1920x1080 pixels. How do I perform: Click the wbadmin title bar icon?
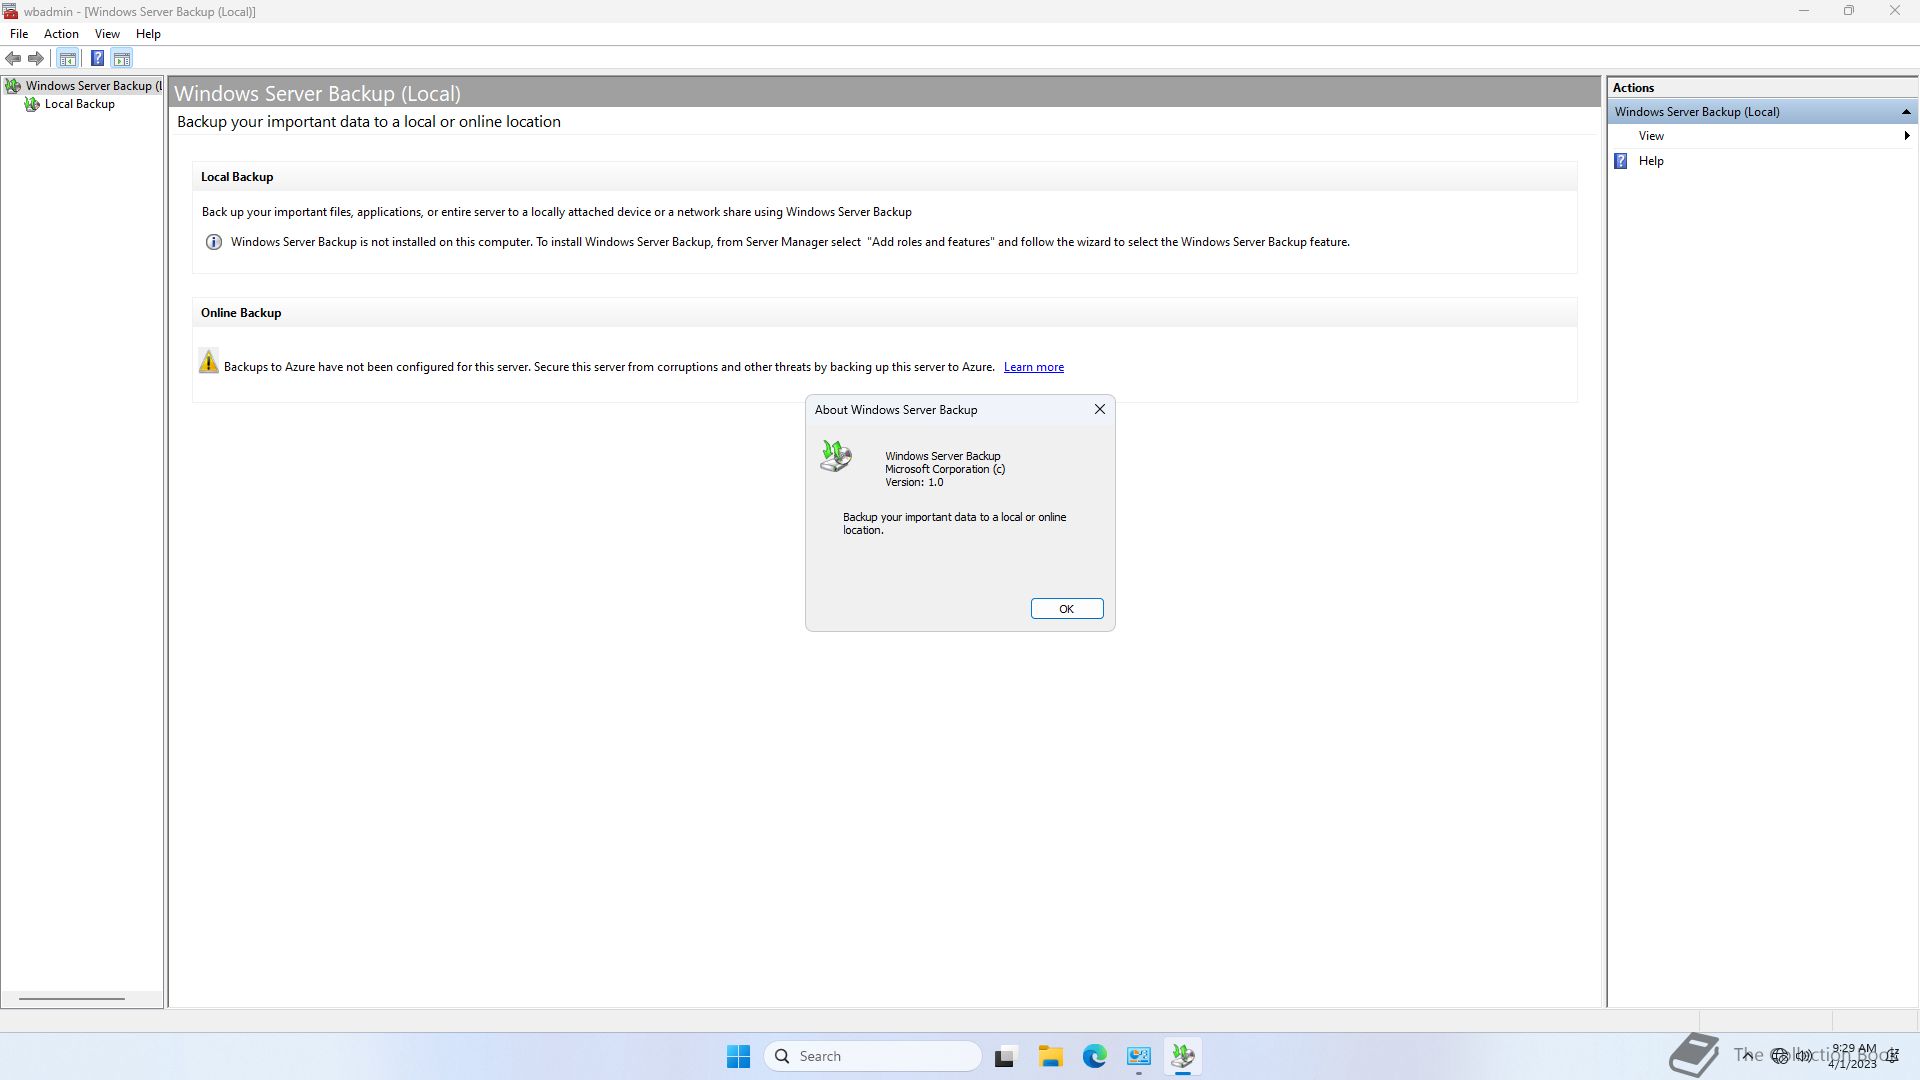coord(10,11)
